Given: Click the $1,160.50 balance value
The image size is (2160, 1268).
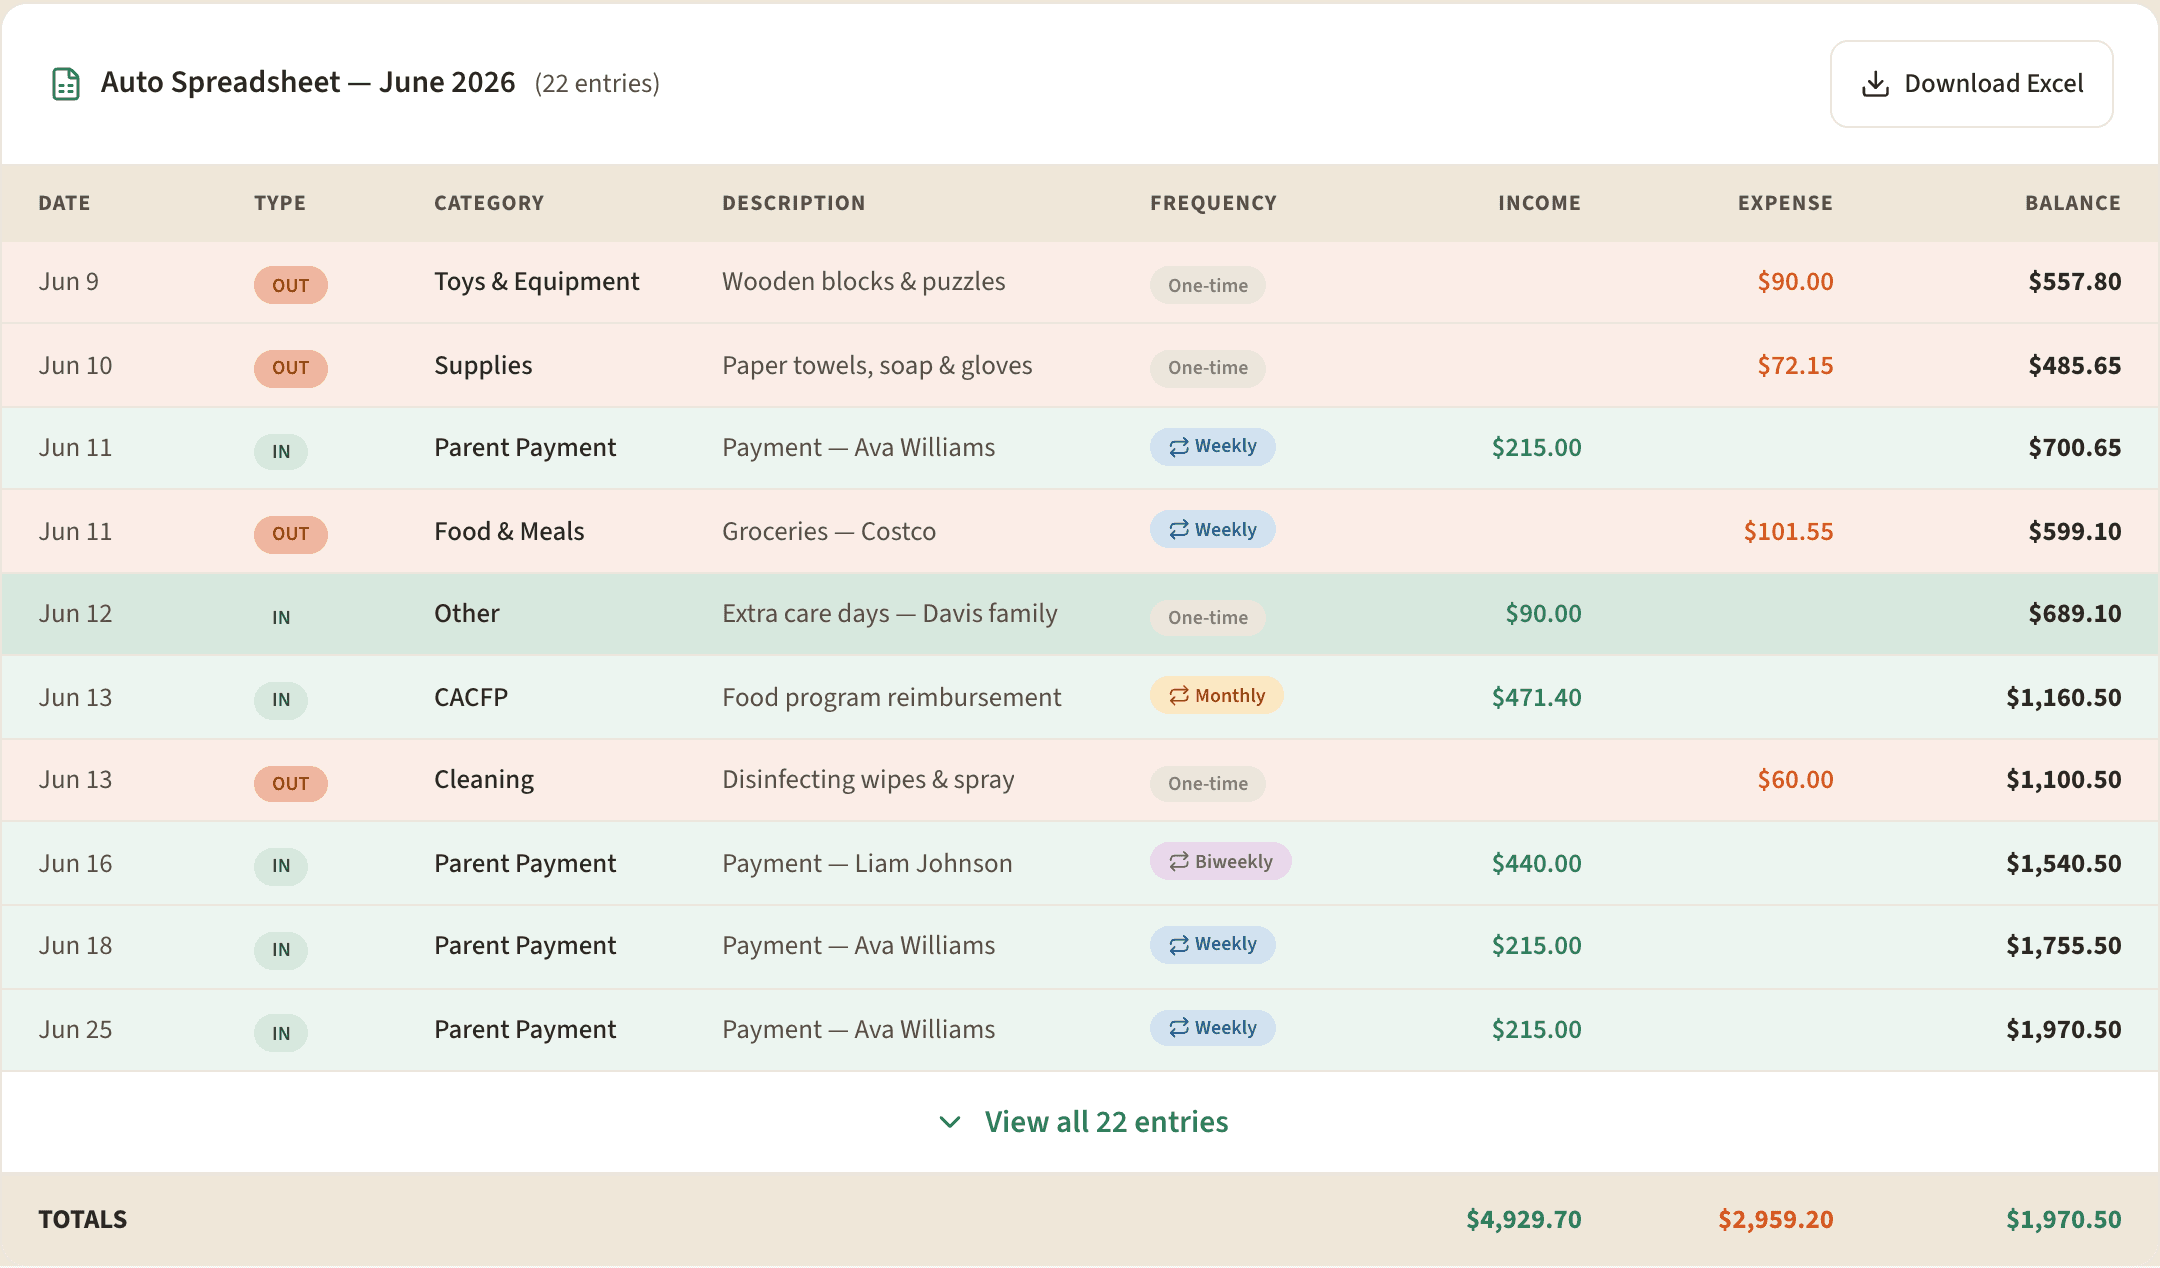Looking at the screenshot, I should (2063, 697).
